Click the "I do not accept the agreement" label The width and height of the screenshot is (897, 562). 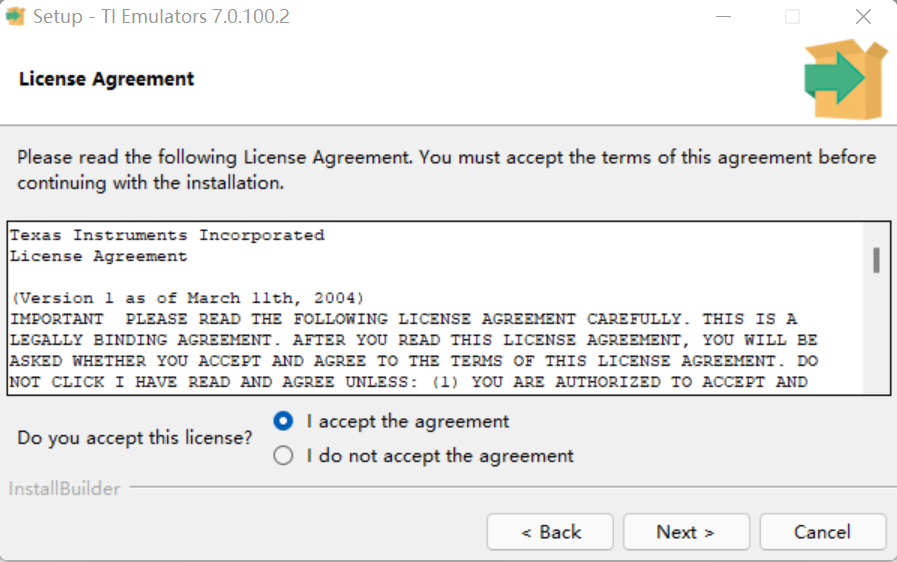(440, 456)
